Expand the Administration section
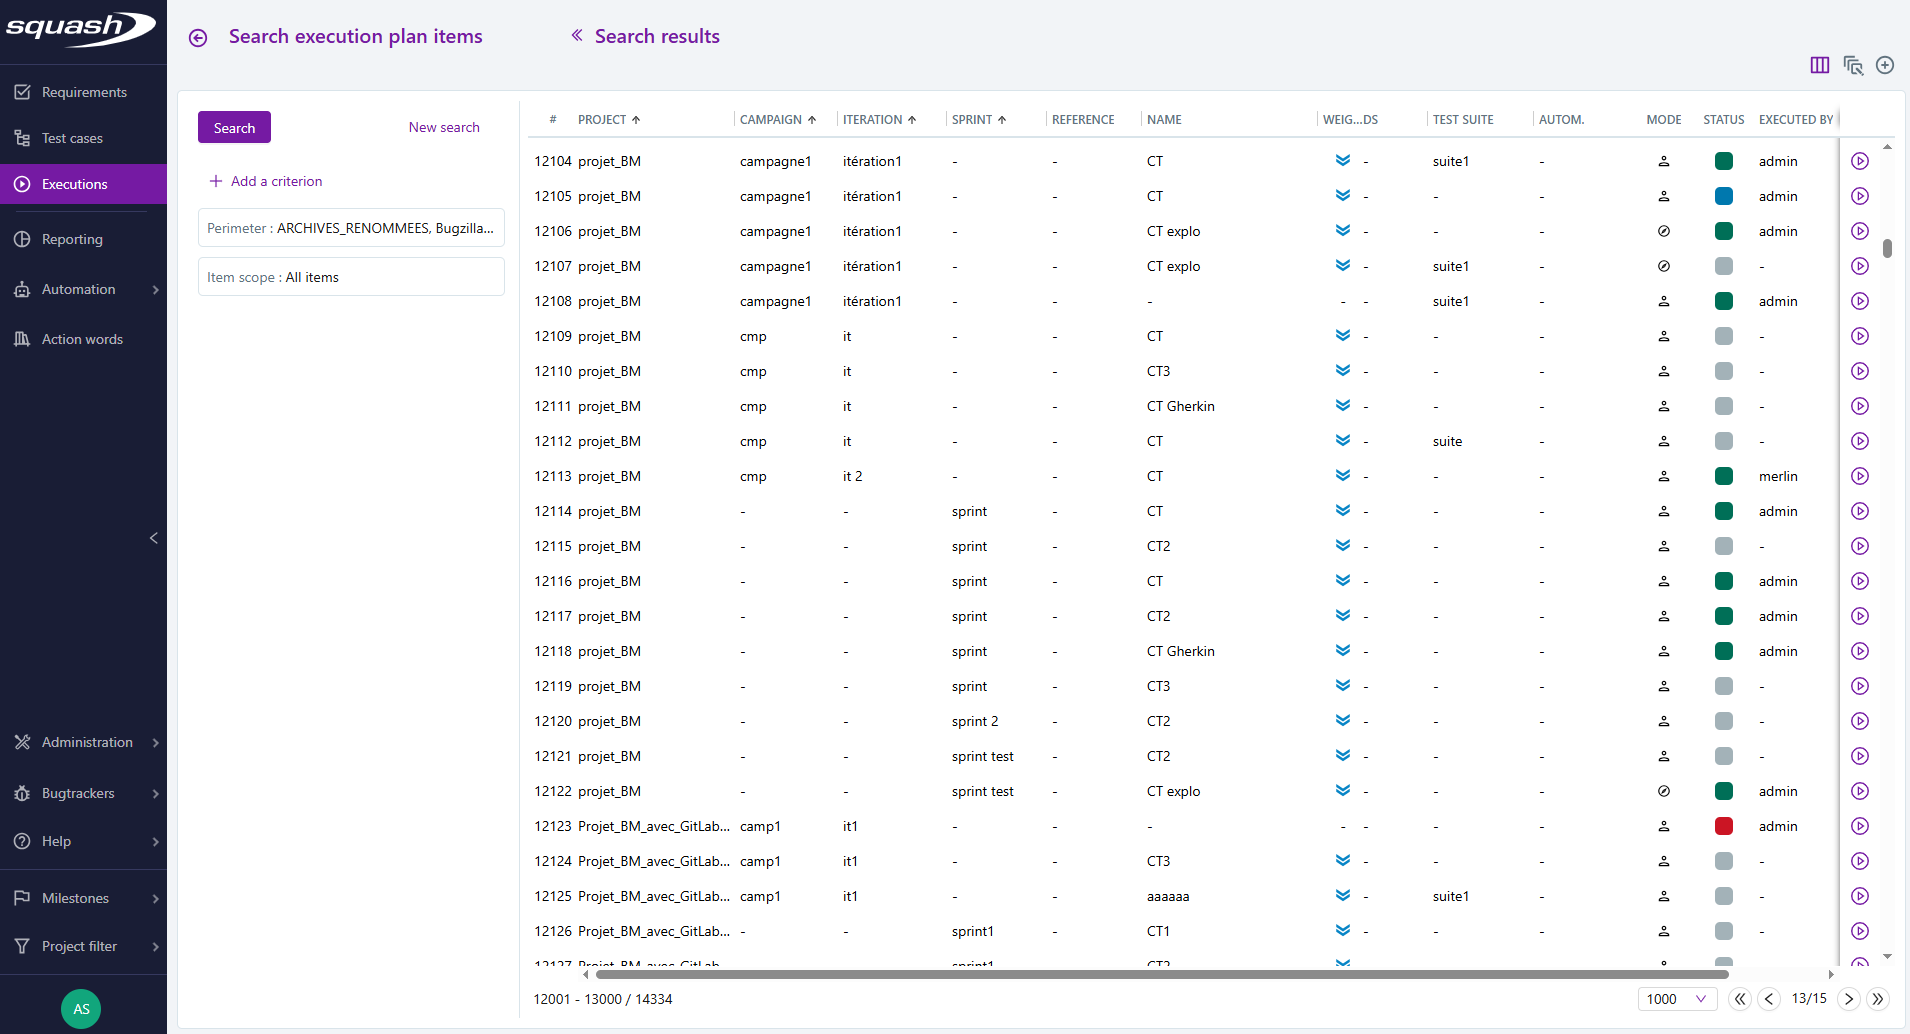1910x1034 pixels. click(x=86, y=742)
